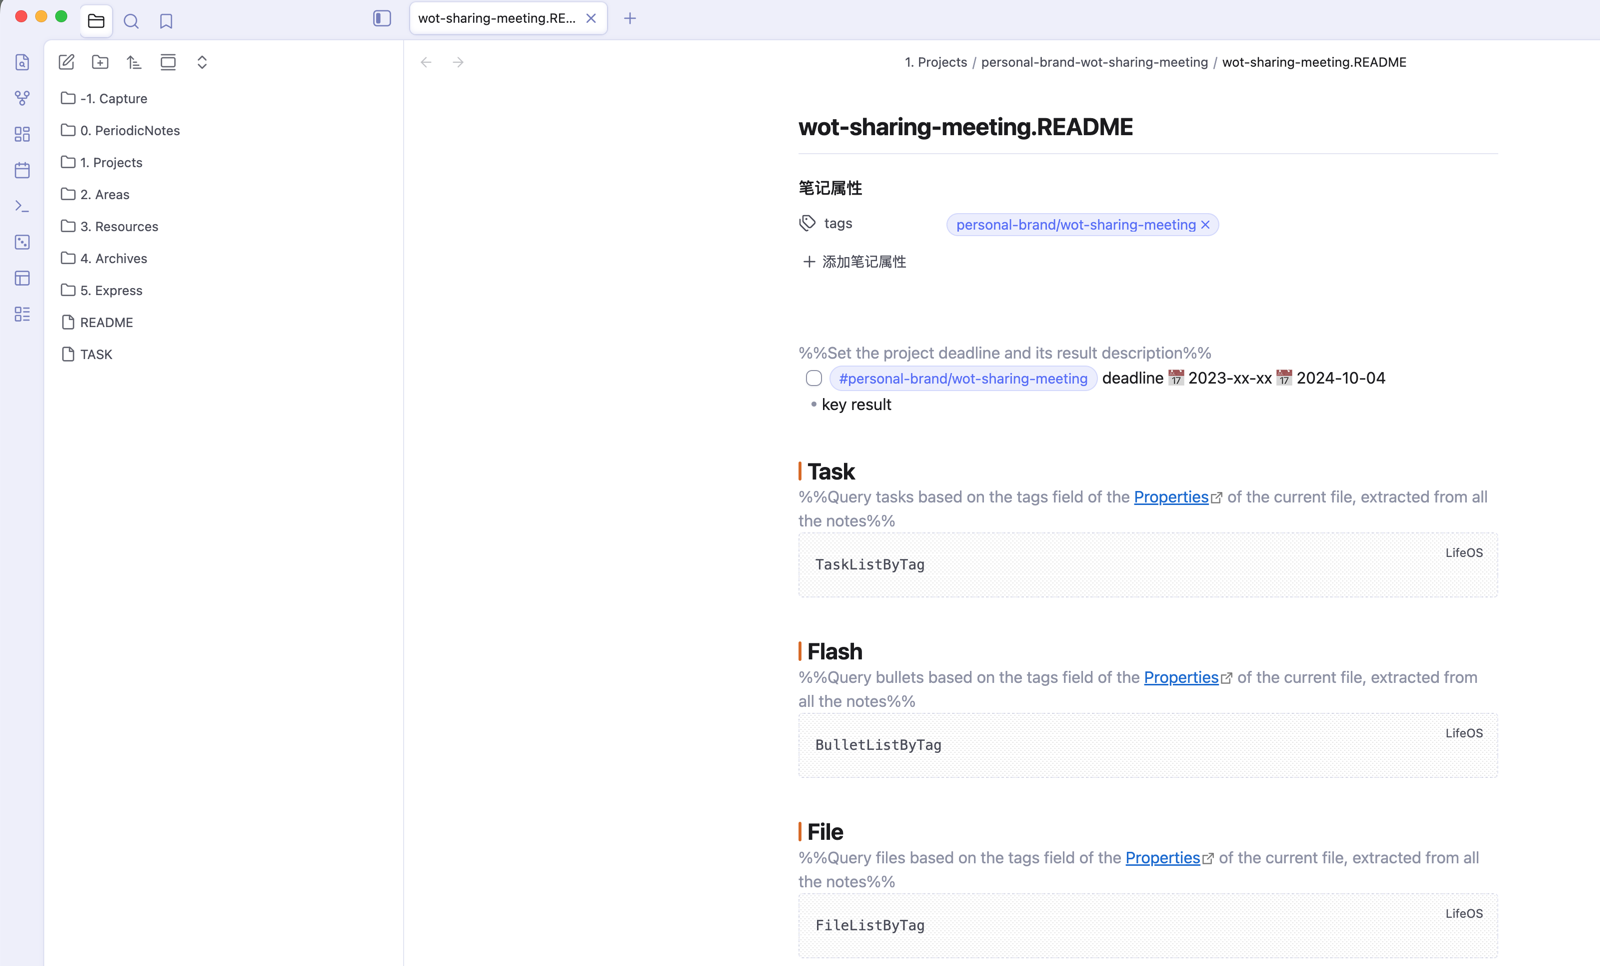Open the Properties link under Flash

point(1181,677)
